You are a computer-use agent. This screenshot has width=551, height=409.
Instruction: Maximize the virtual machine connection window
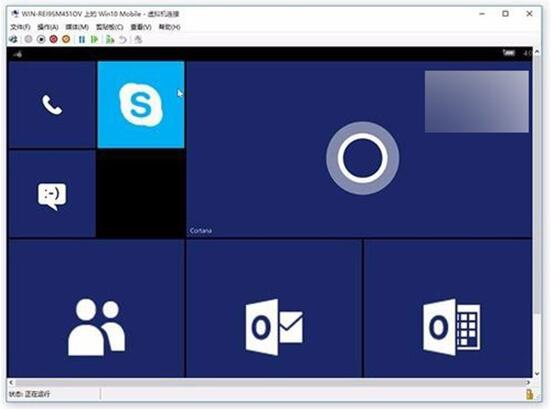point(505,14)
